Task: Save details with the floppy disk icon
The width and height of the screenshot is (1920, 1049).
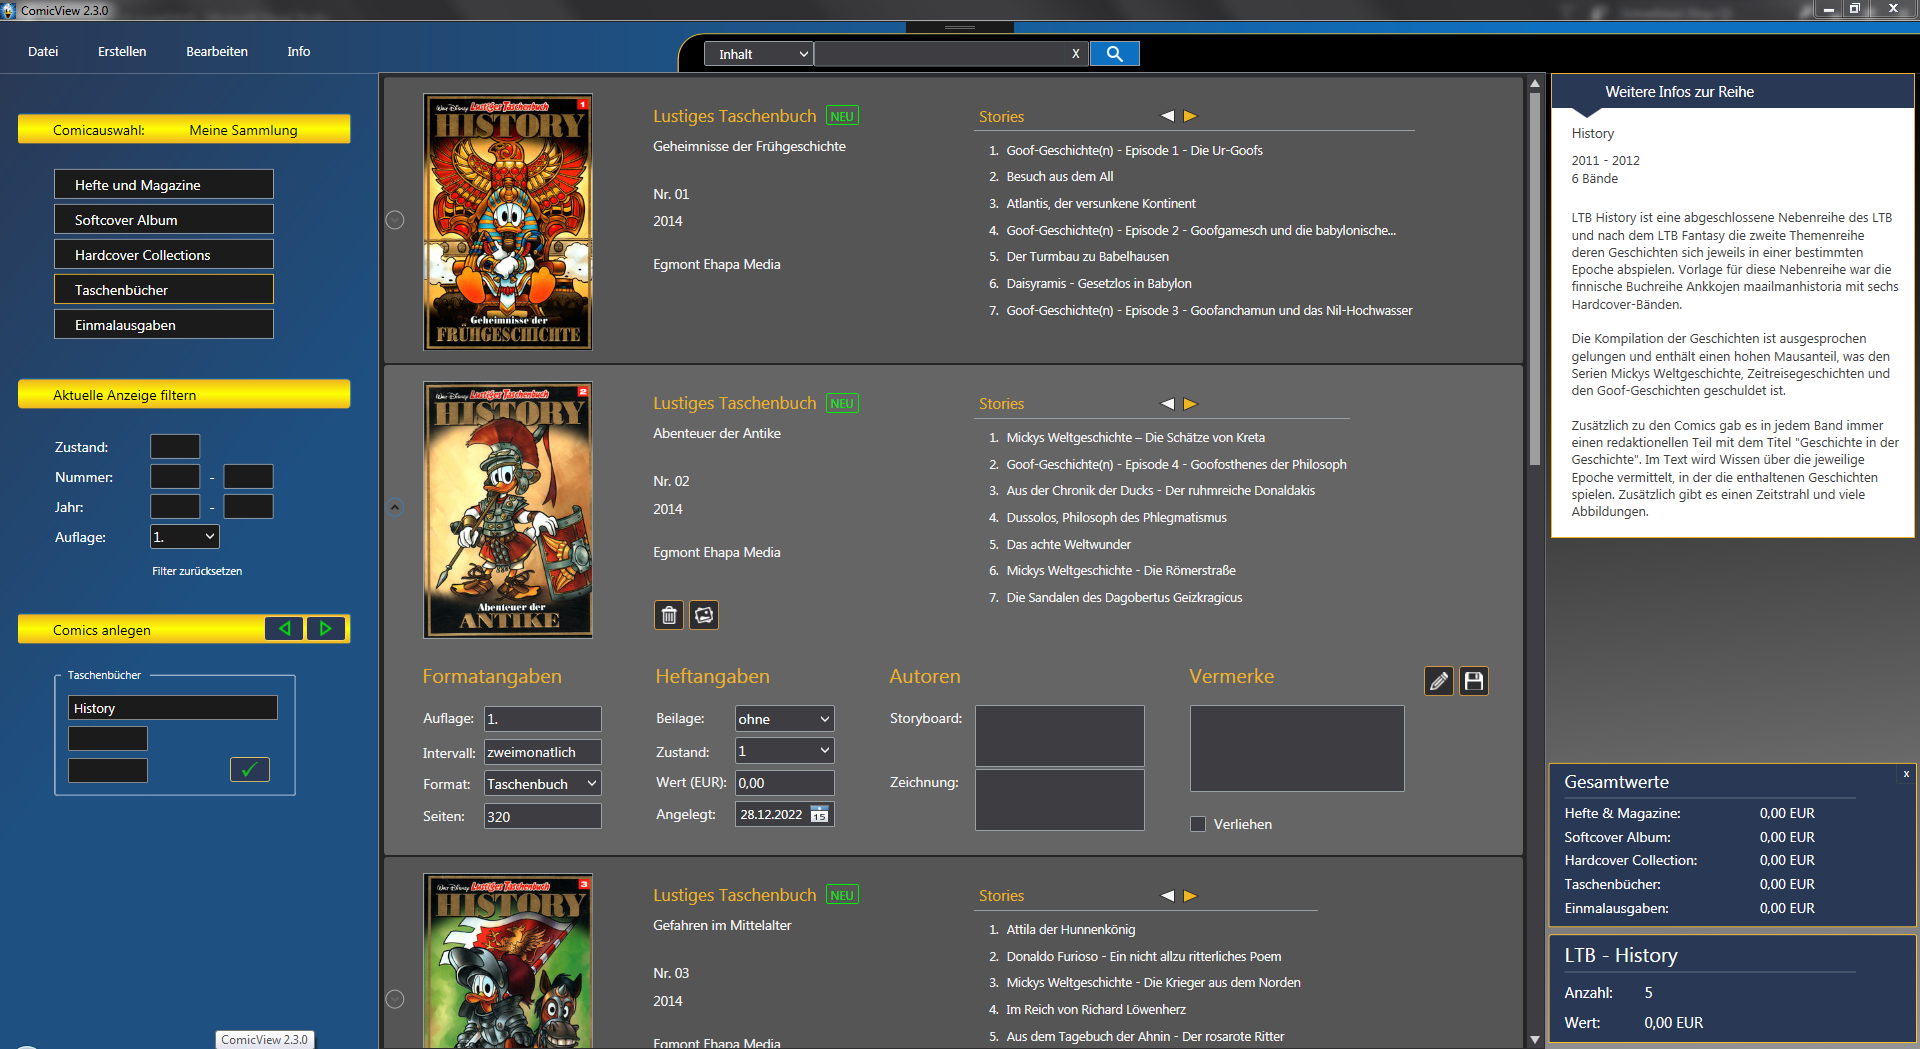Action: [x=1473, y=681]
